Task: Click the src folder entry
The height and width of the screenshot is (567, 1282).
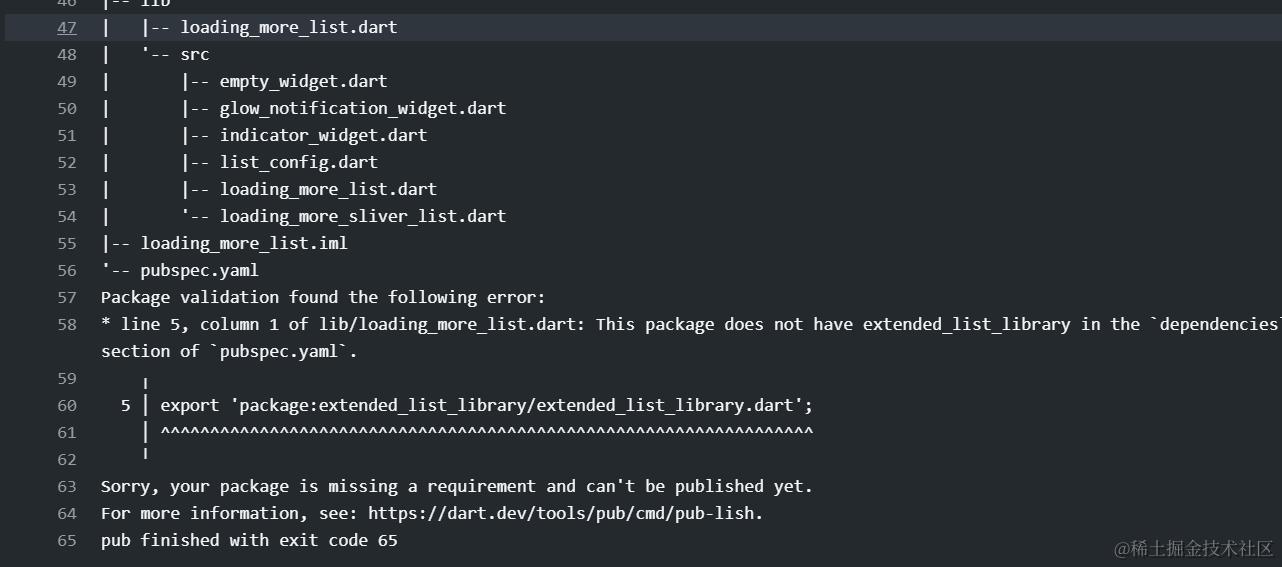Action: point(194,54)
